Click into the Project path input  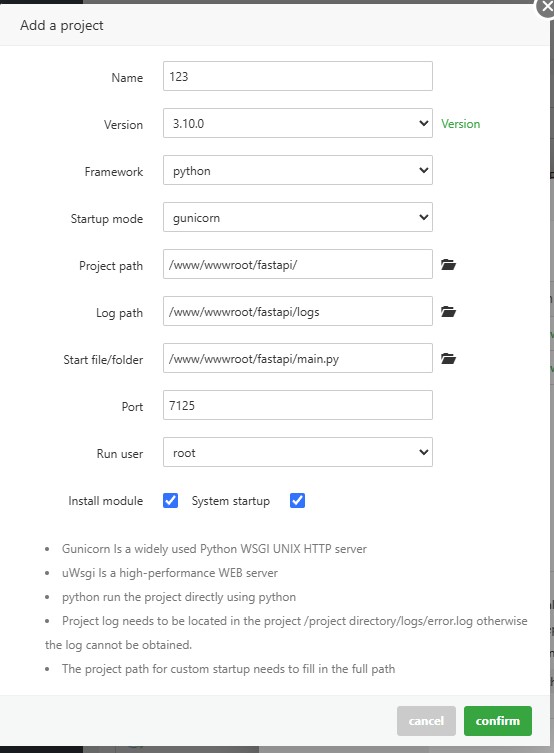(x=298, y=264)
